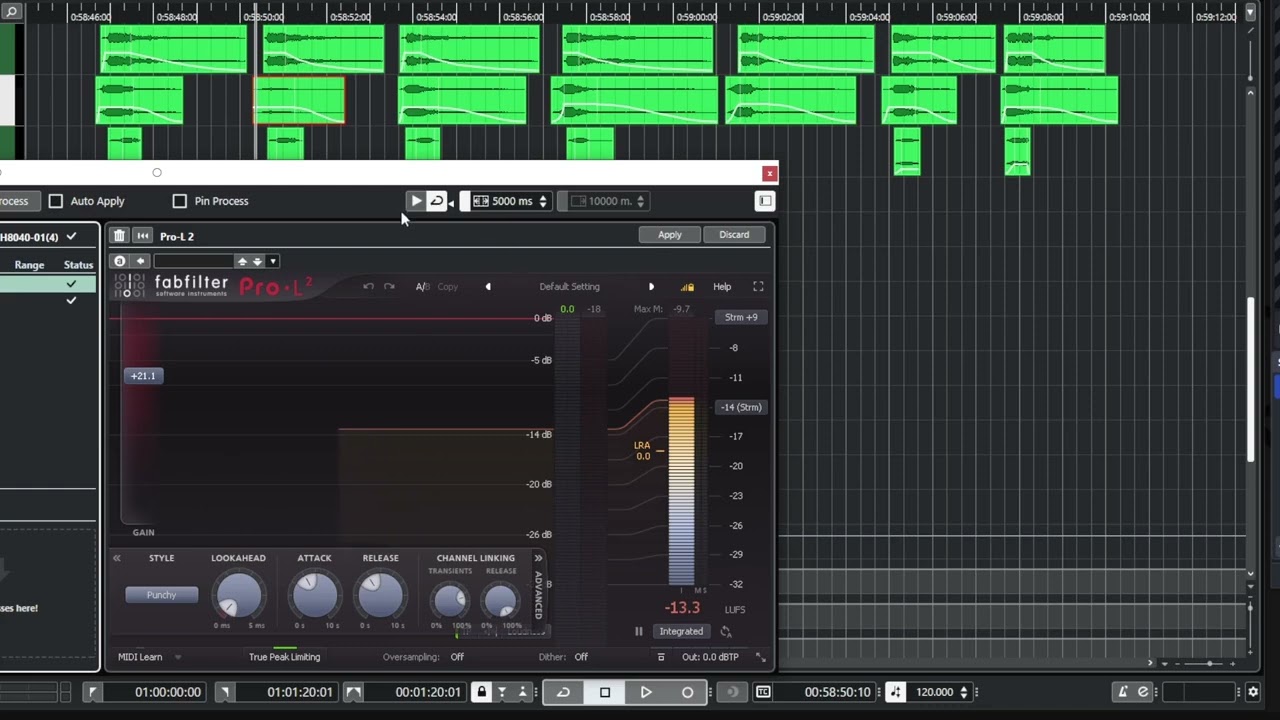
Task: Click the Lookahead knob
Action: 238,594
